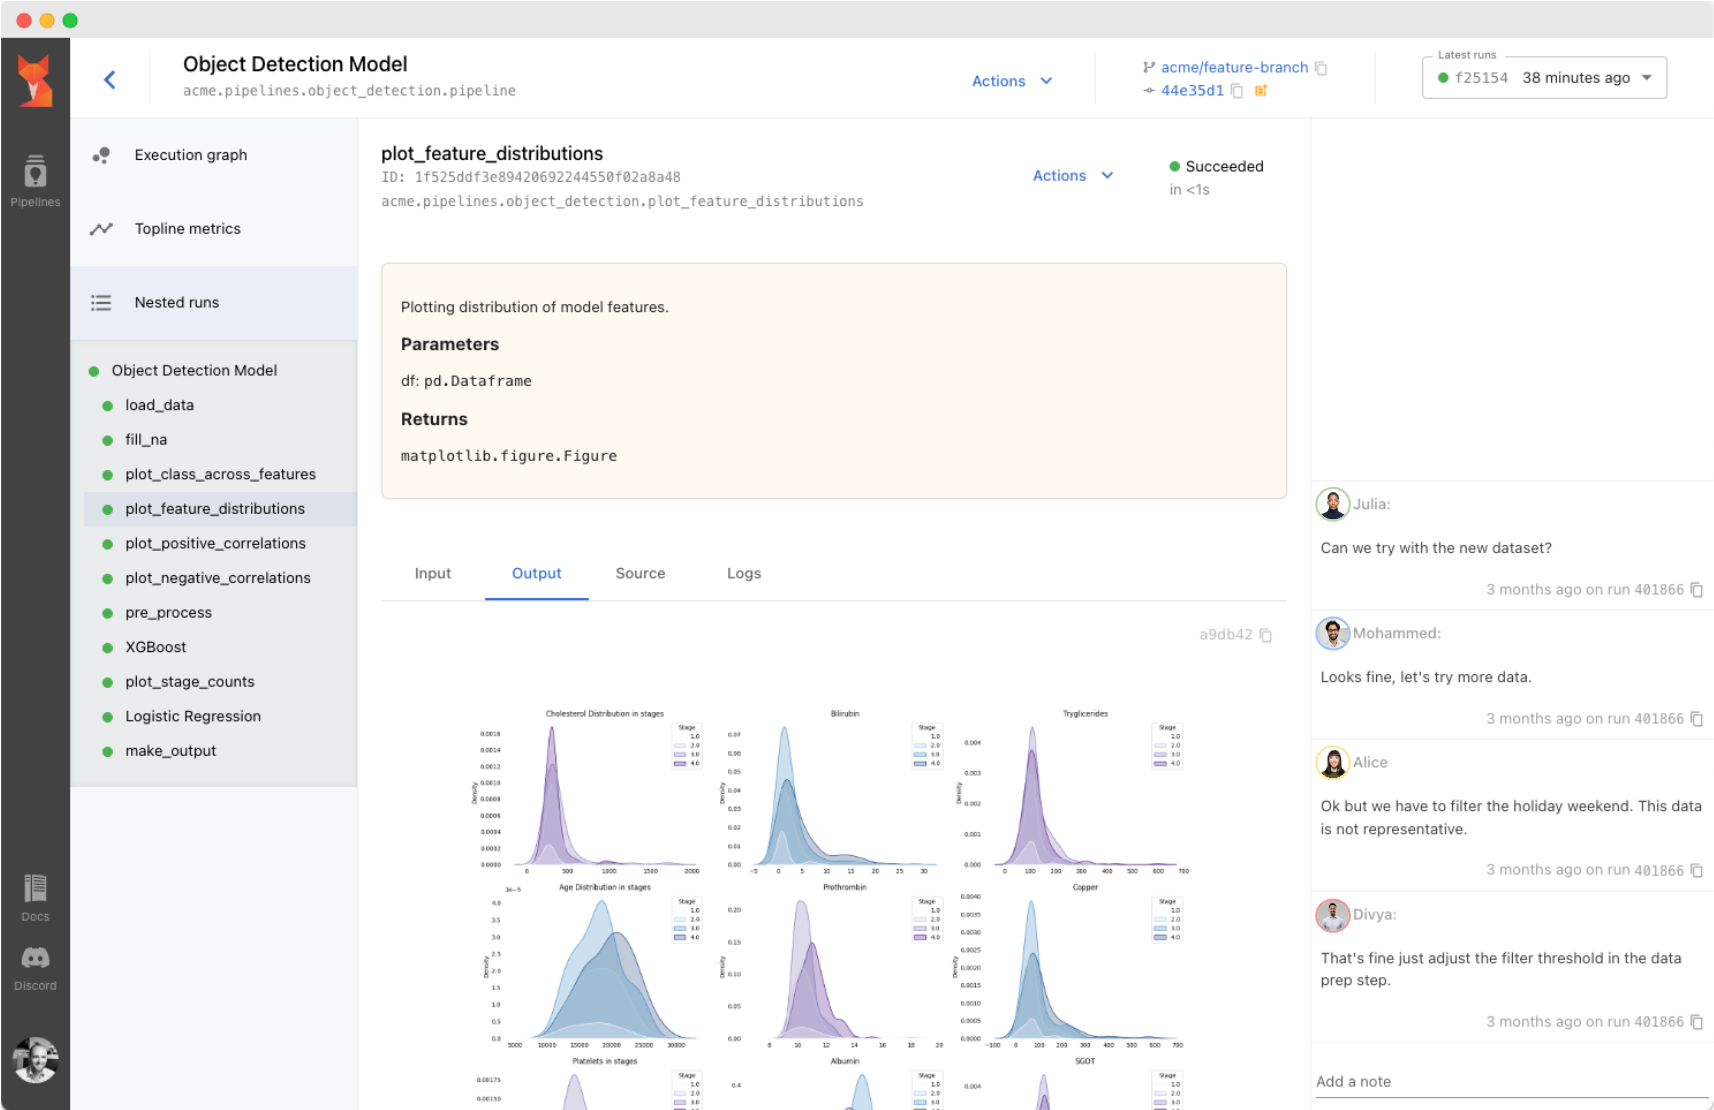This screenshot has height=1110, width=1714.
Task: Click the orange uncommitted-changes icon beside the commit
Action: point(1261,90)
